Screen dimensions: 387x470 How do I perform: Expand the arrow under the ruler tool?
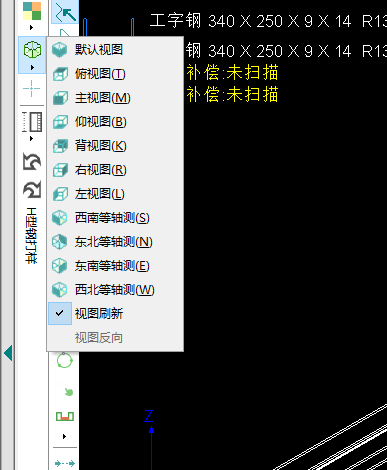coord(32,138)
